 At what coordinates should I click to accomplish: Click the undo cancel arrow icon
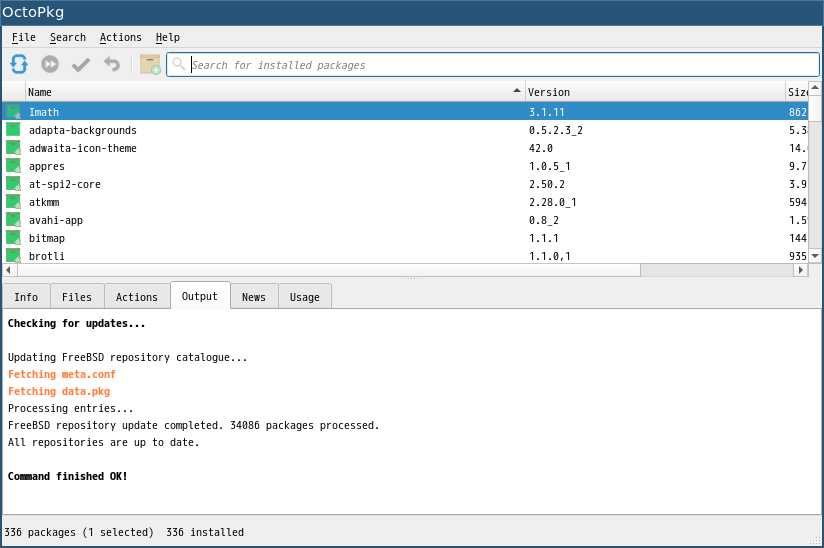112,65
